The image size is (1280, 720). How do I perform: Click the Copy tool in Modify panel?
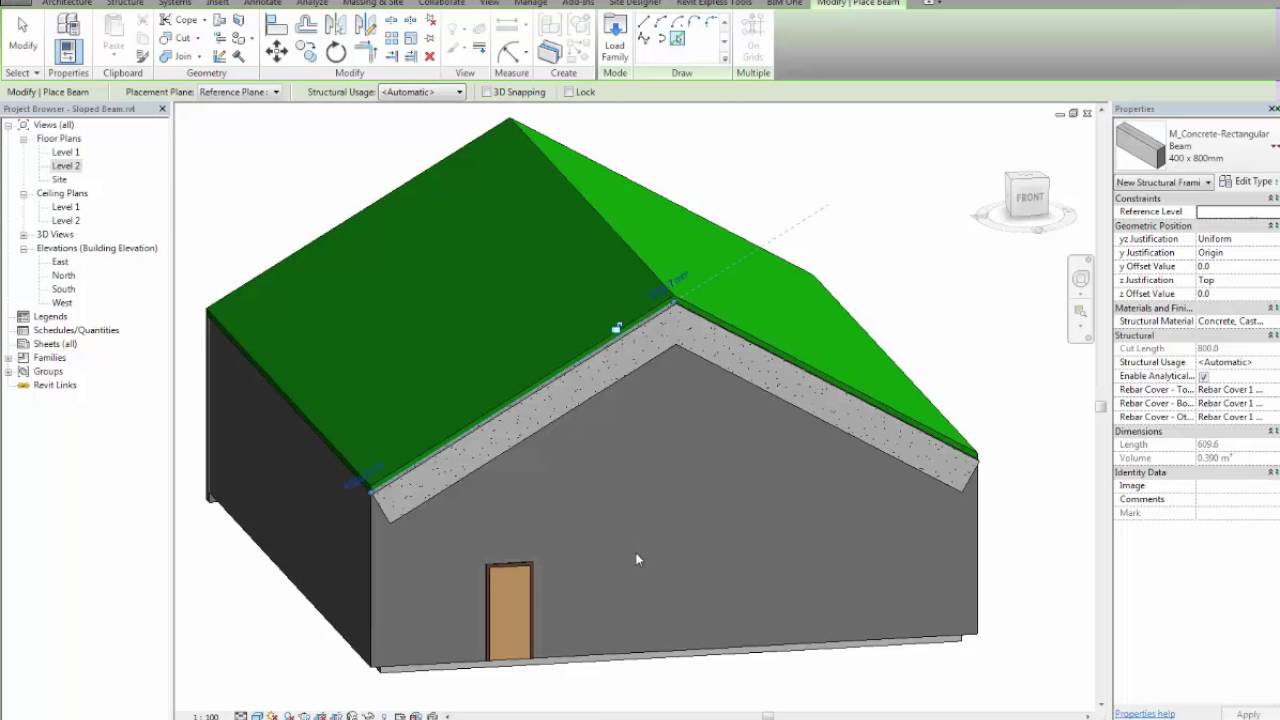point(306,52)
